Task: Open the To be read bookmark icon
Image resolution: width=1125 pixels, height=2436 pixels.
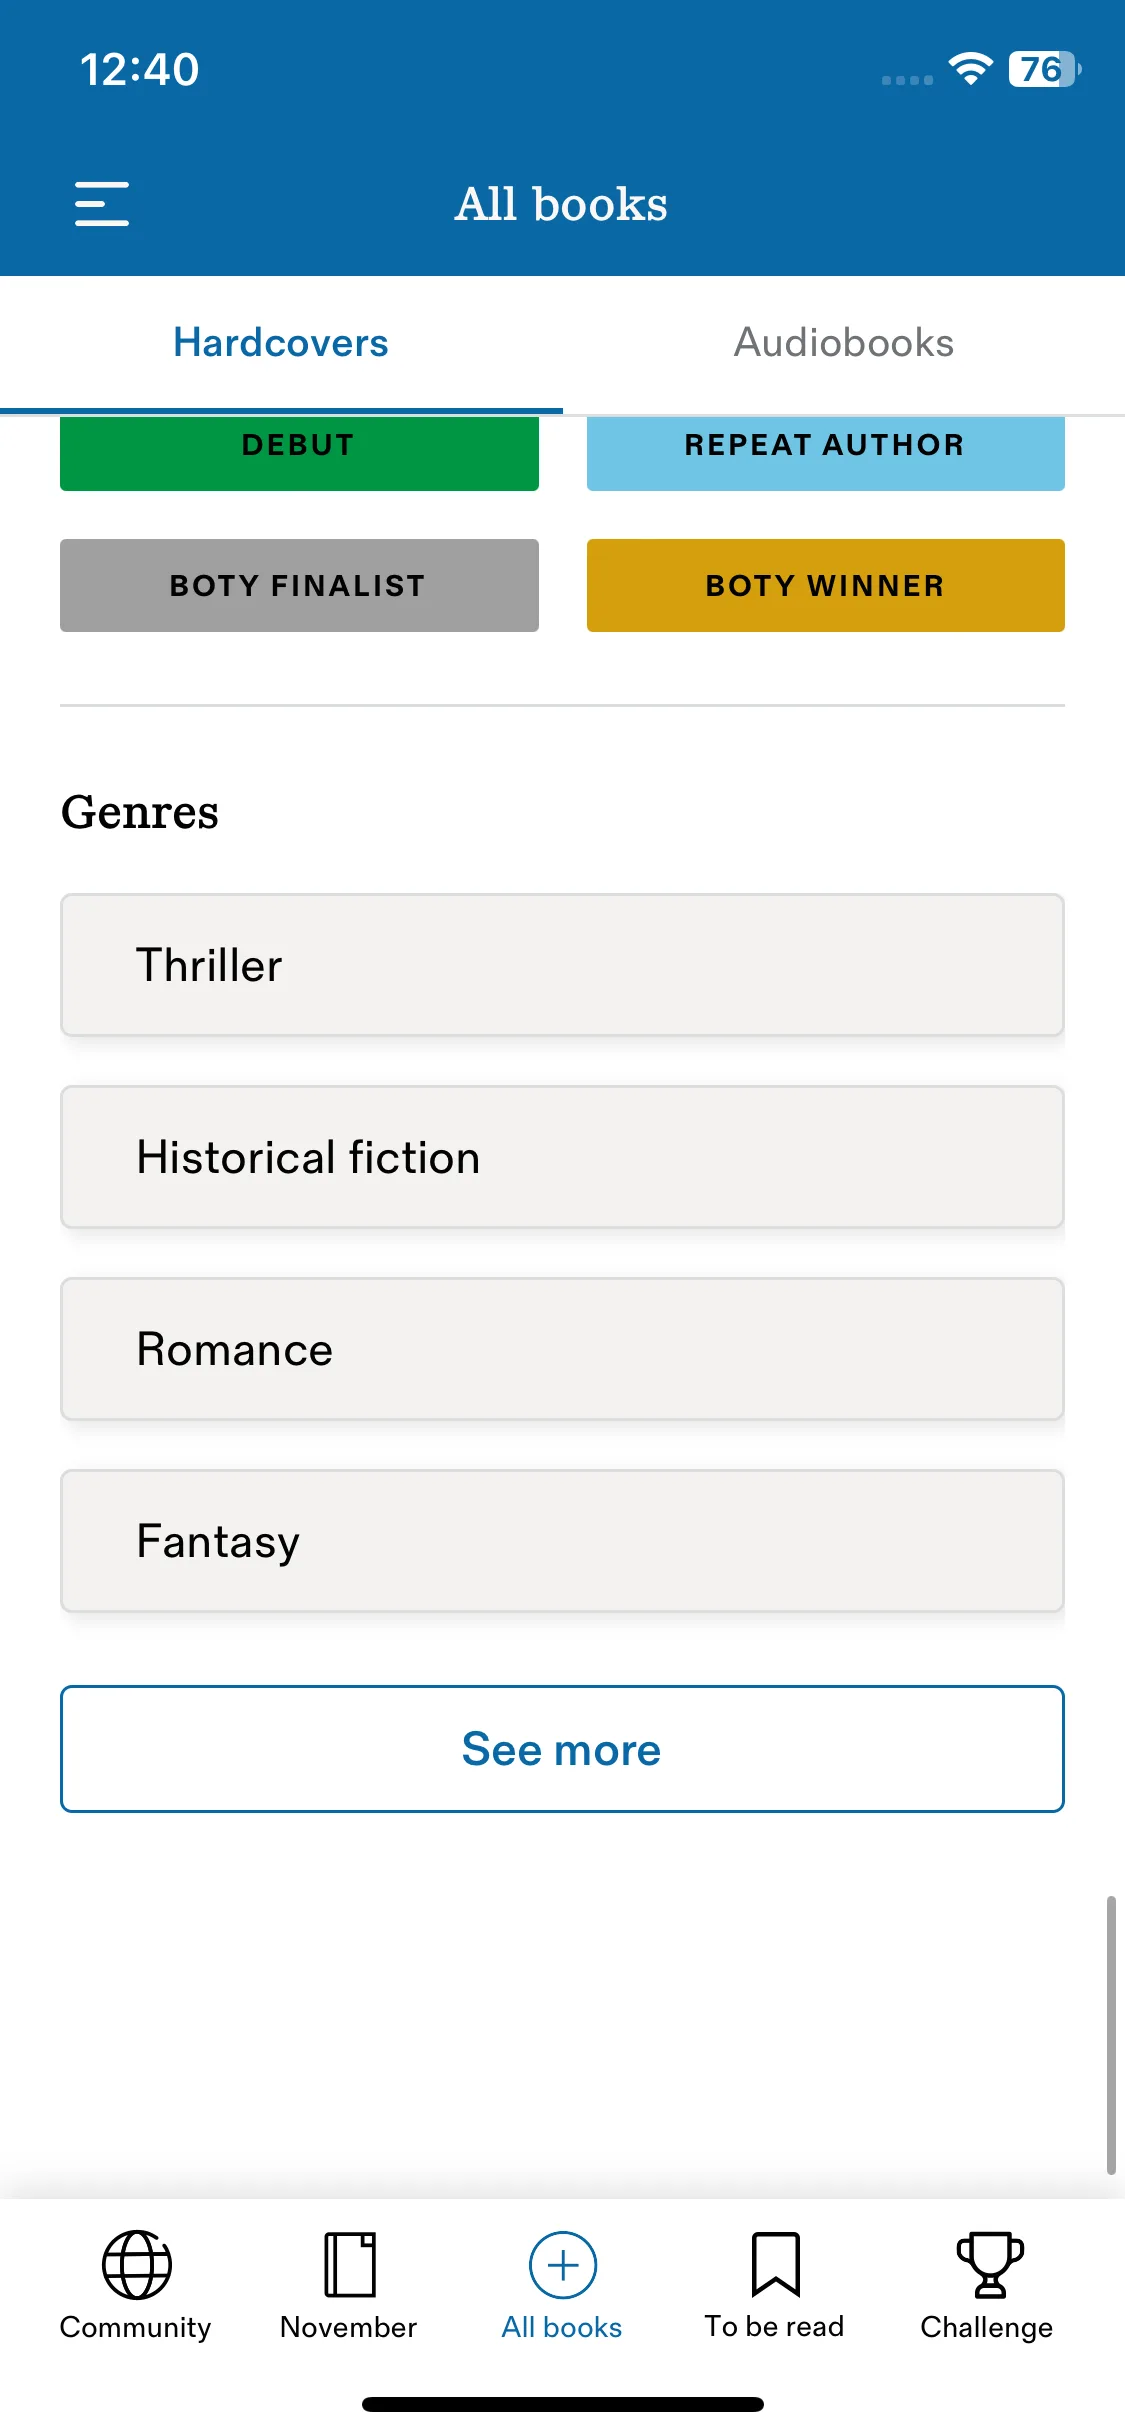Action: coord(775,2265)
